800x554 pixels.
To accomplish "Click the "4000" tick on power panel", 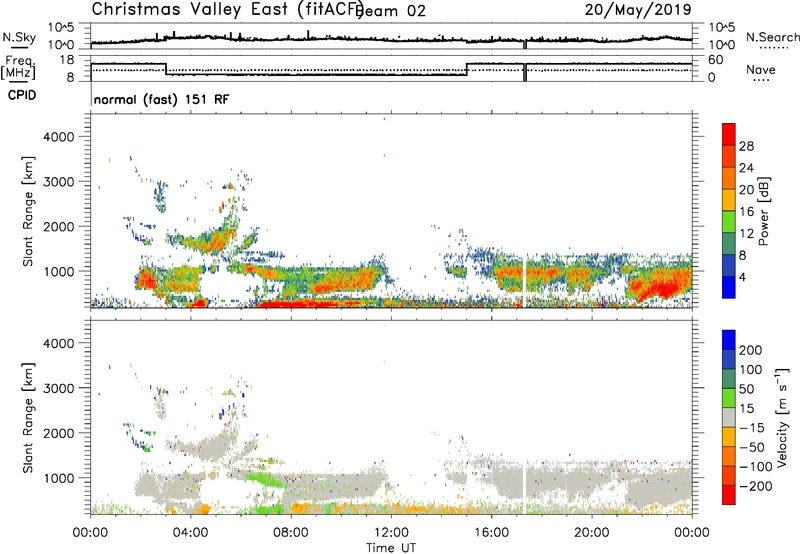I will point(58,137).
